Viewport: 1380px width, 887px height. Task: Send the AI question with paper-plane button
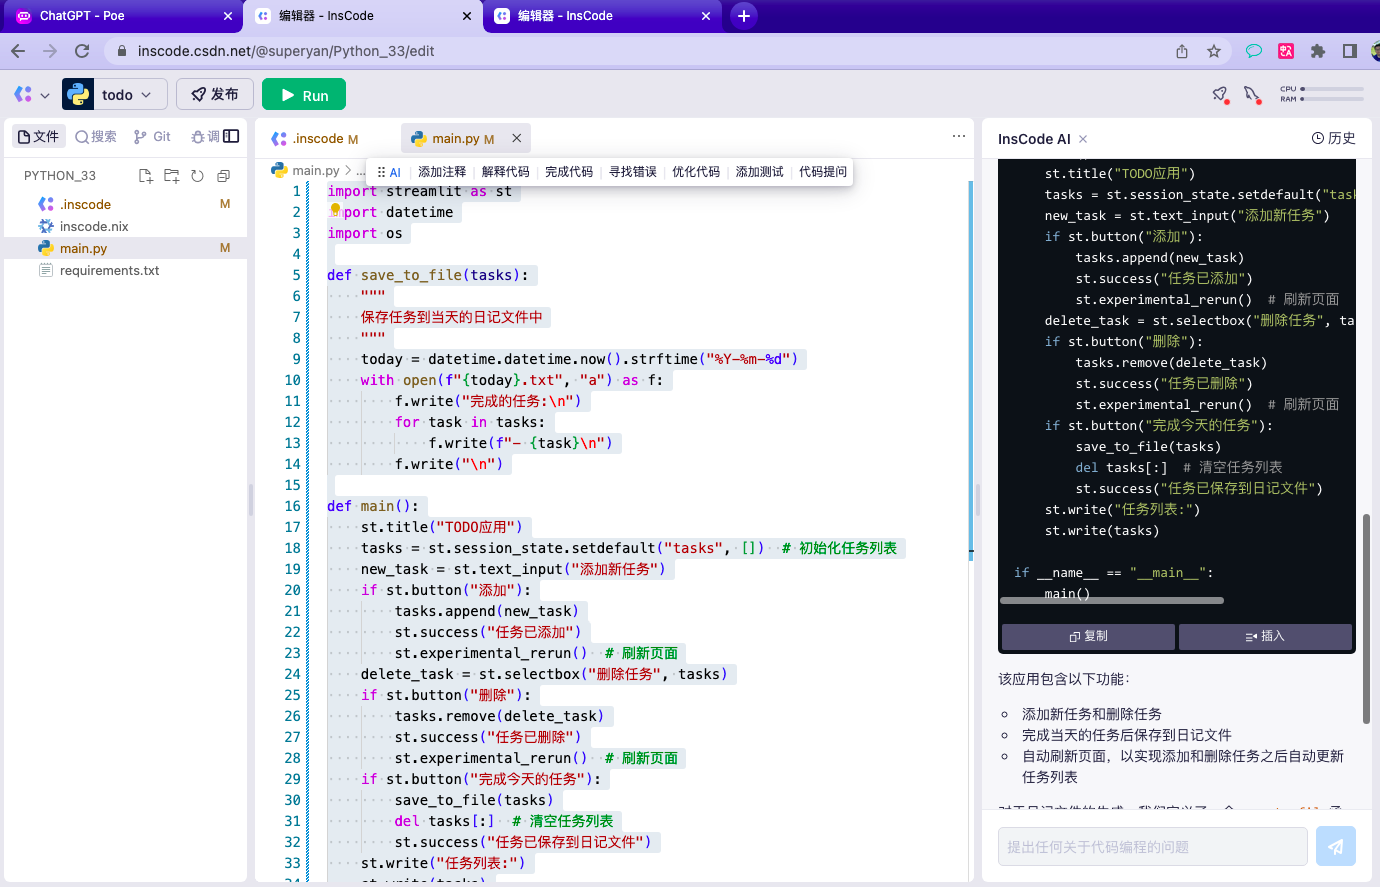tap(1335, 846)
